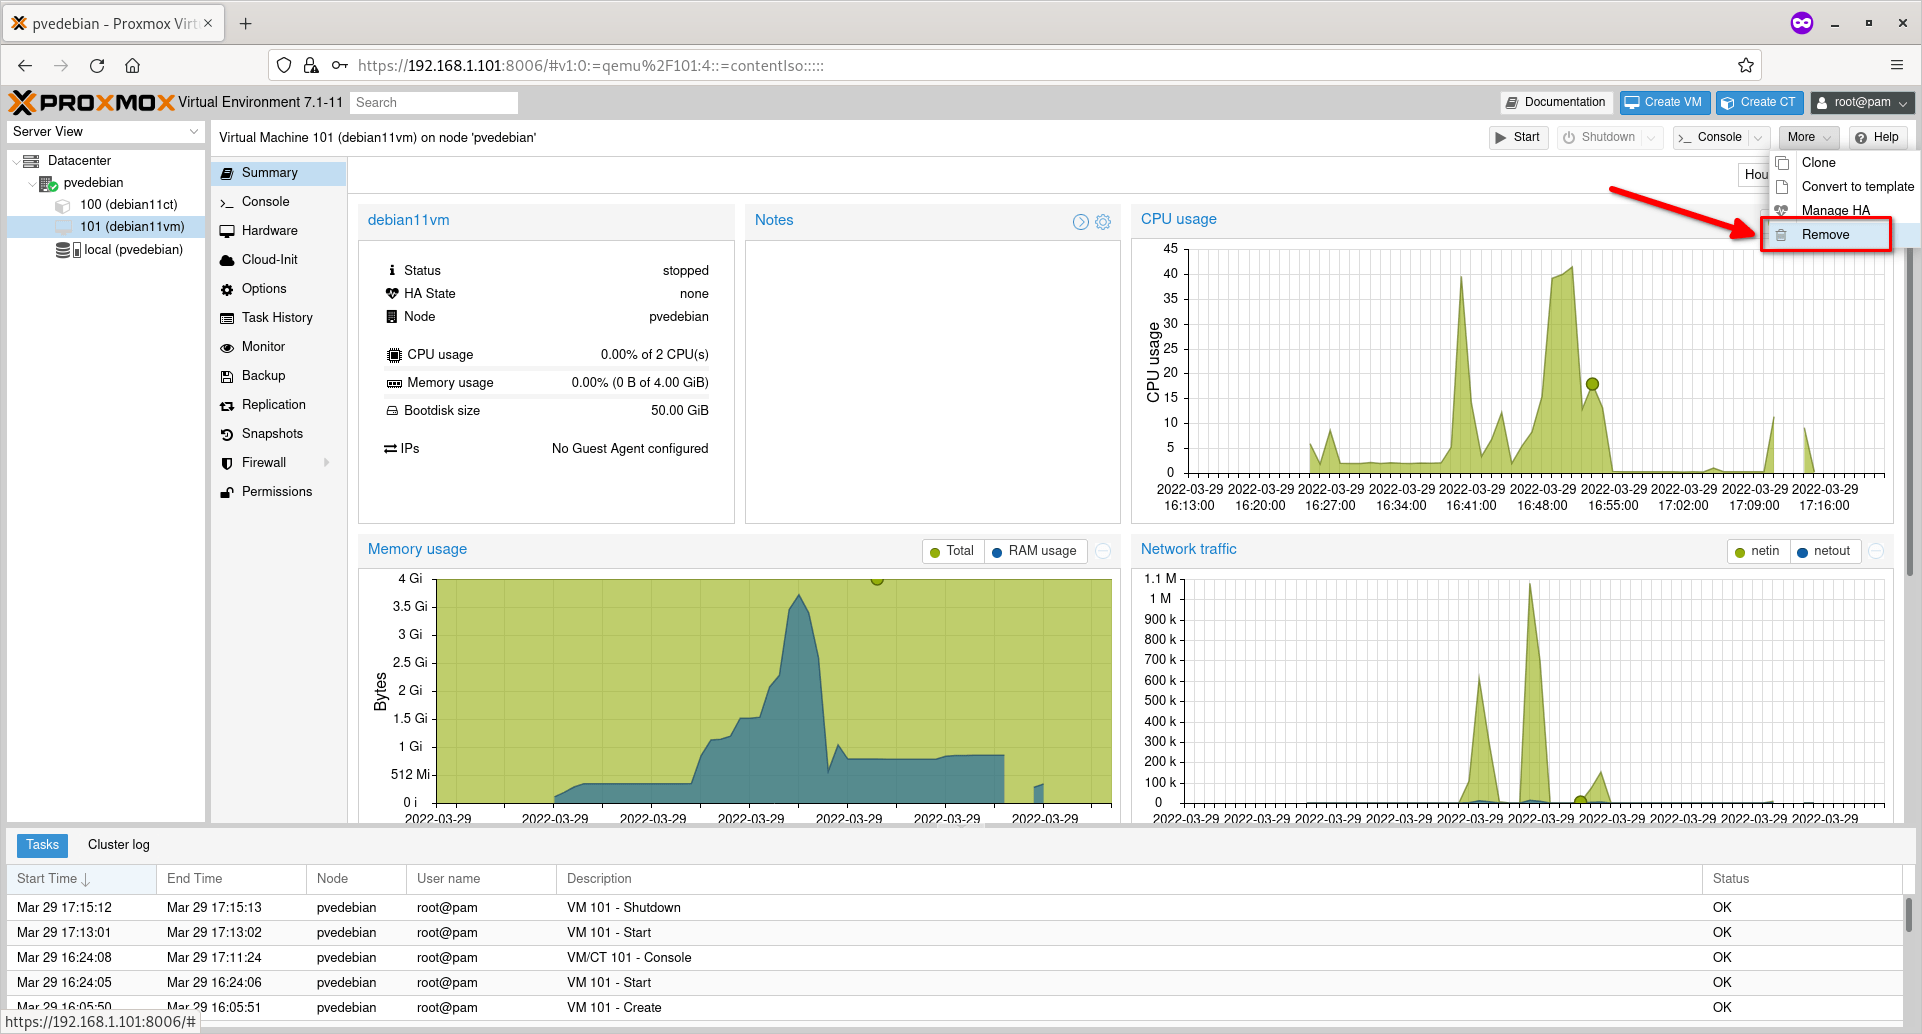Collapse the Memory usage chart legend
This screenshot has height=1034, width=1922.
click(1103, 551)
